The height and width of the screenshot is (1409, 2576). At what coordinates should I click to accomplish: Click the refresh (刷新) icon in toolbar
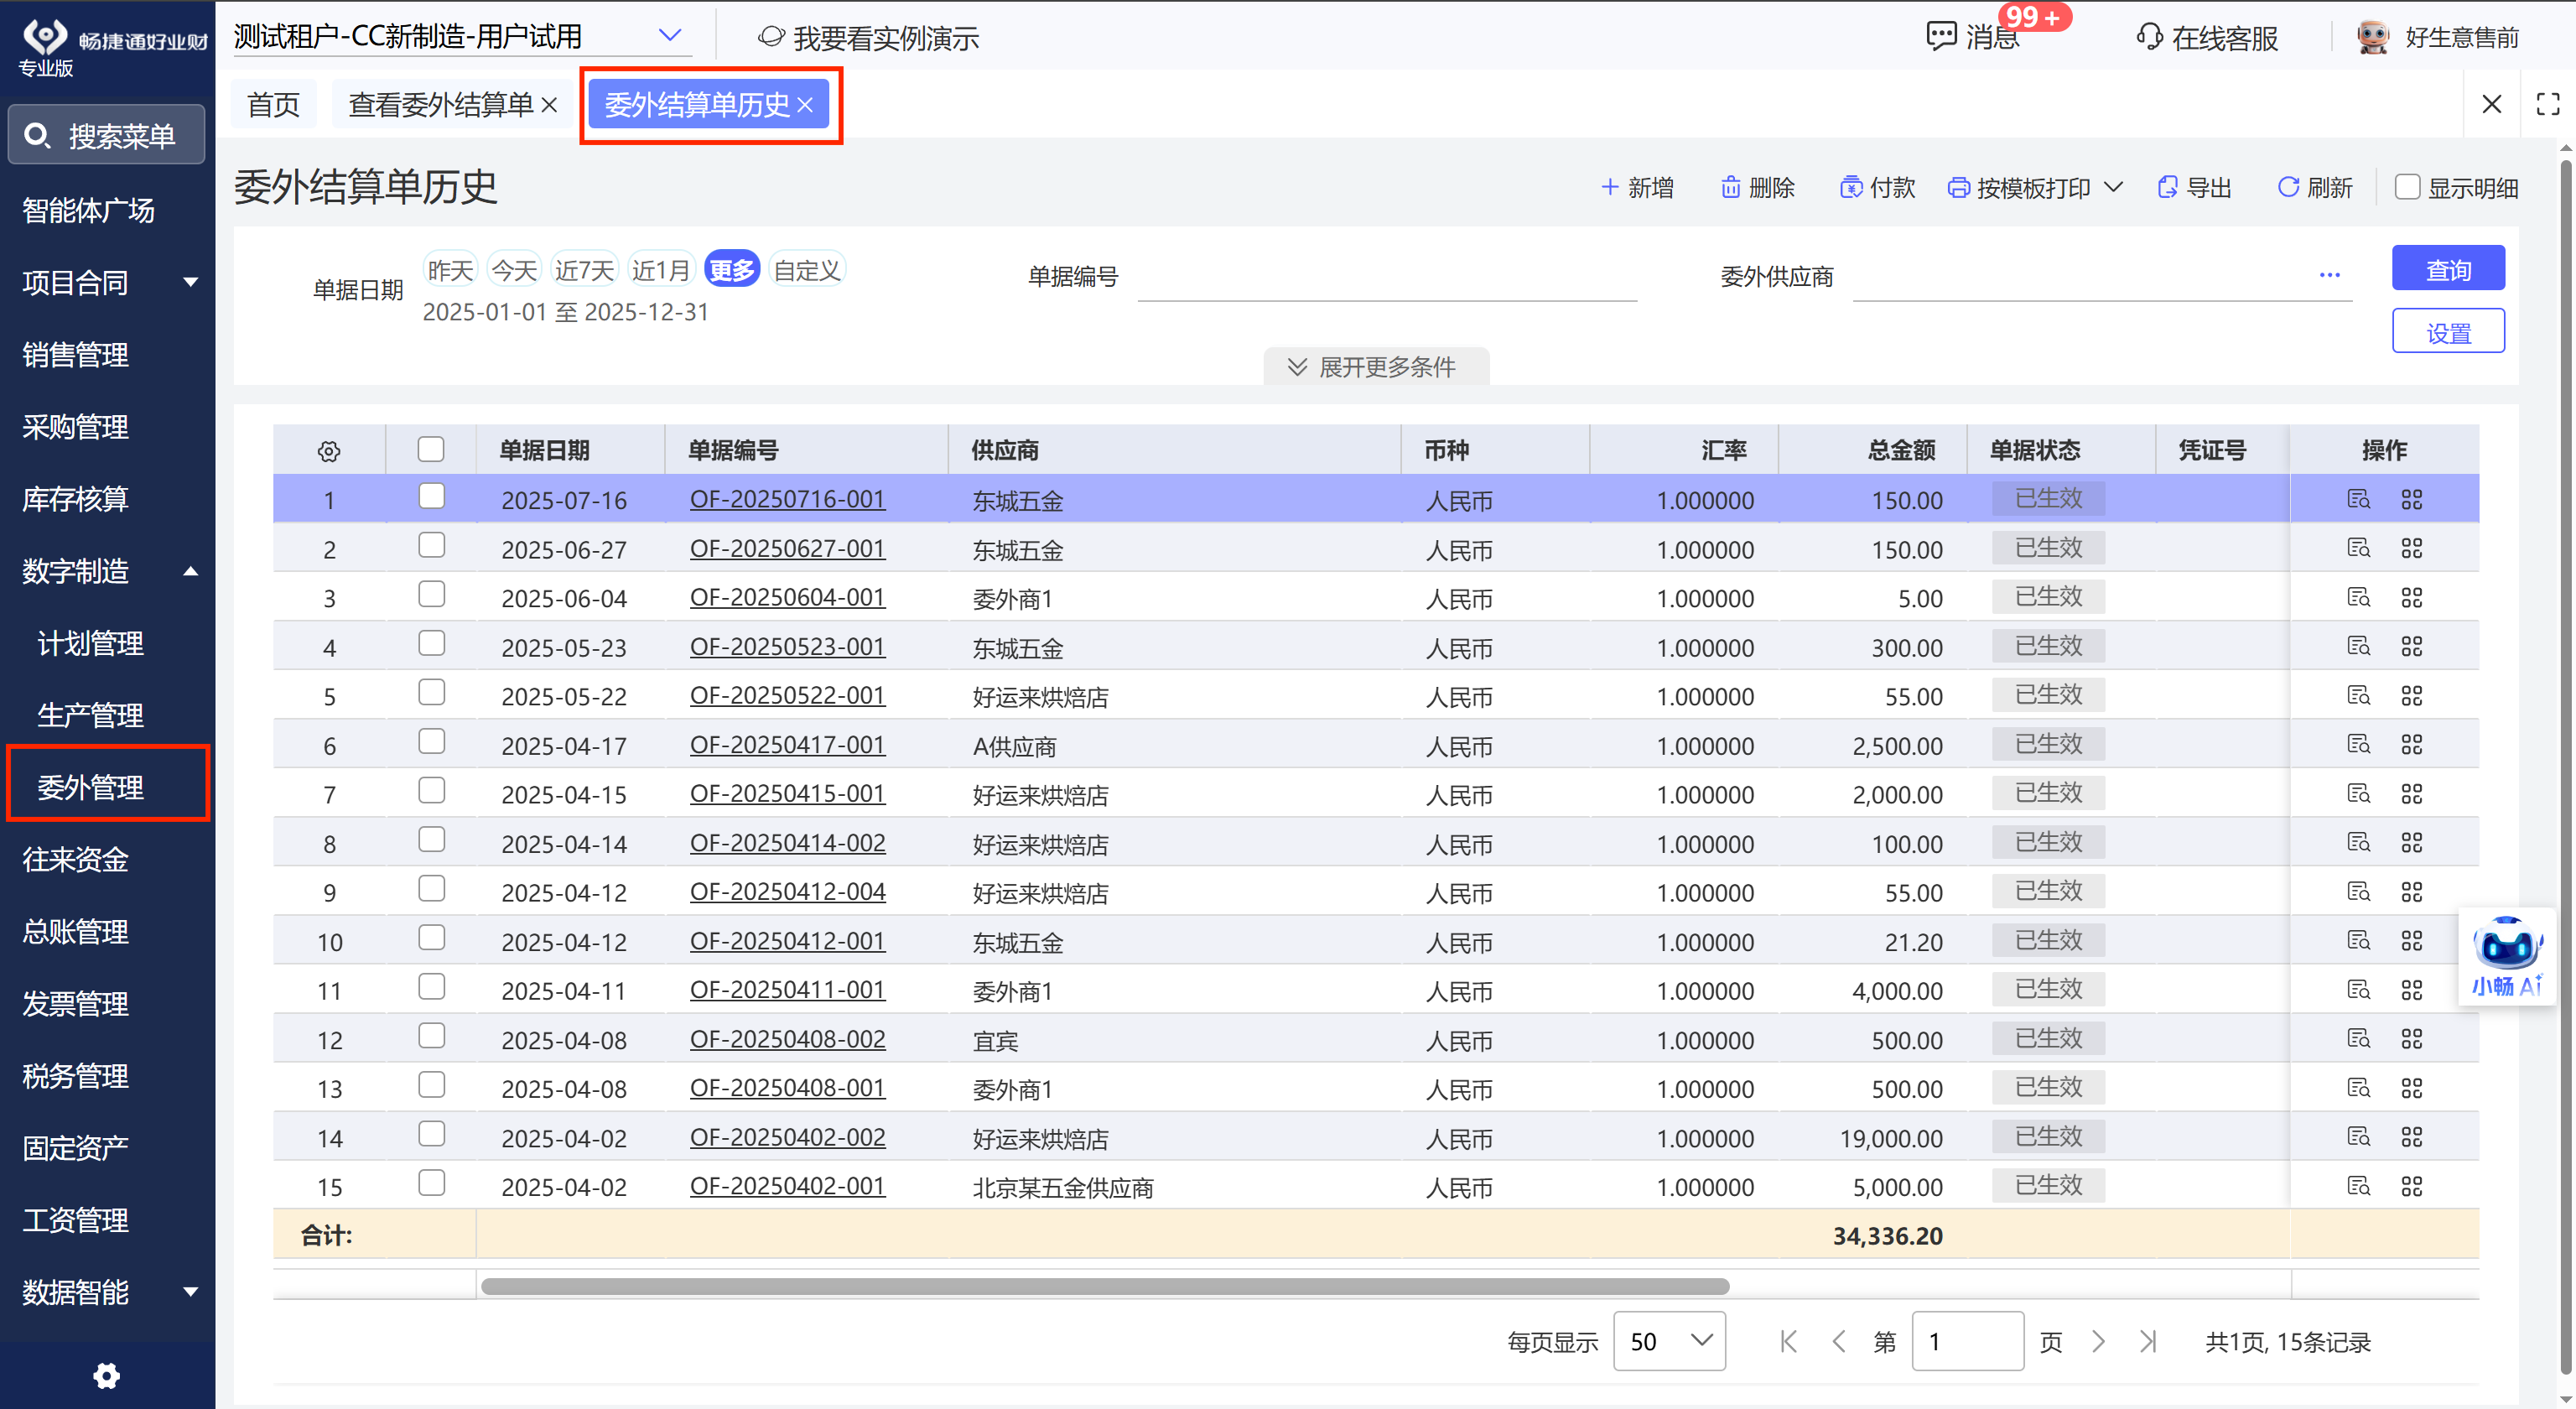(2287, 187)
